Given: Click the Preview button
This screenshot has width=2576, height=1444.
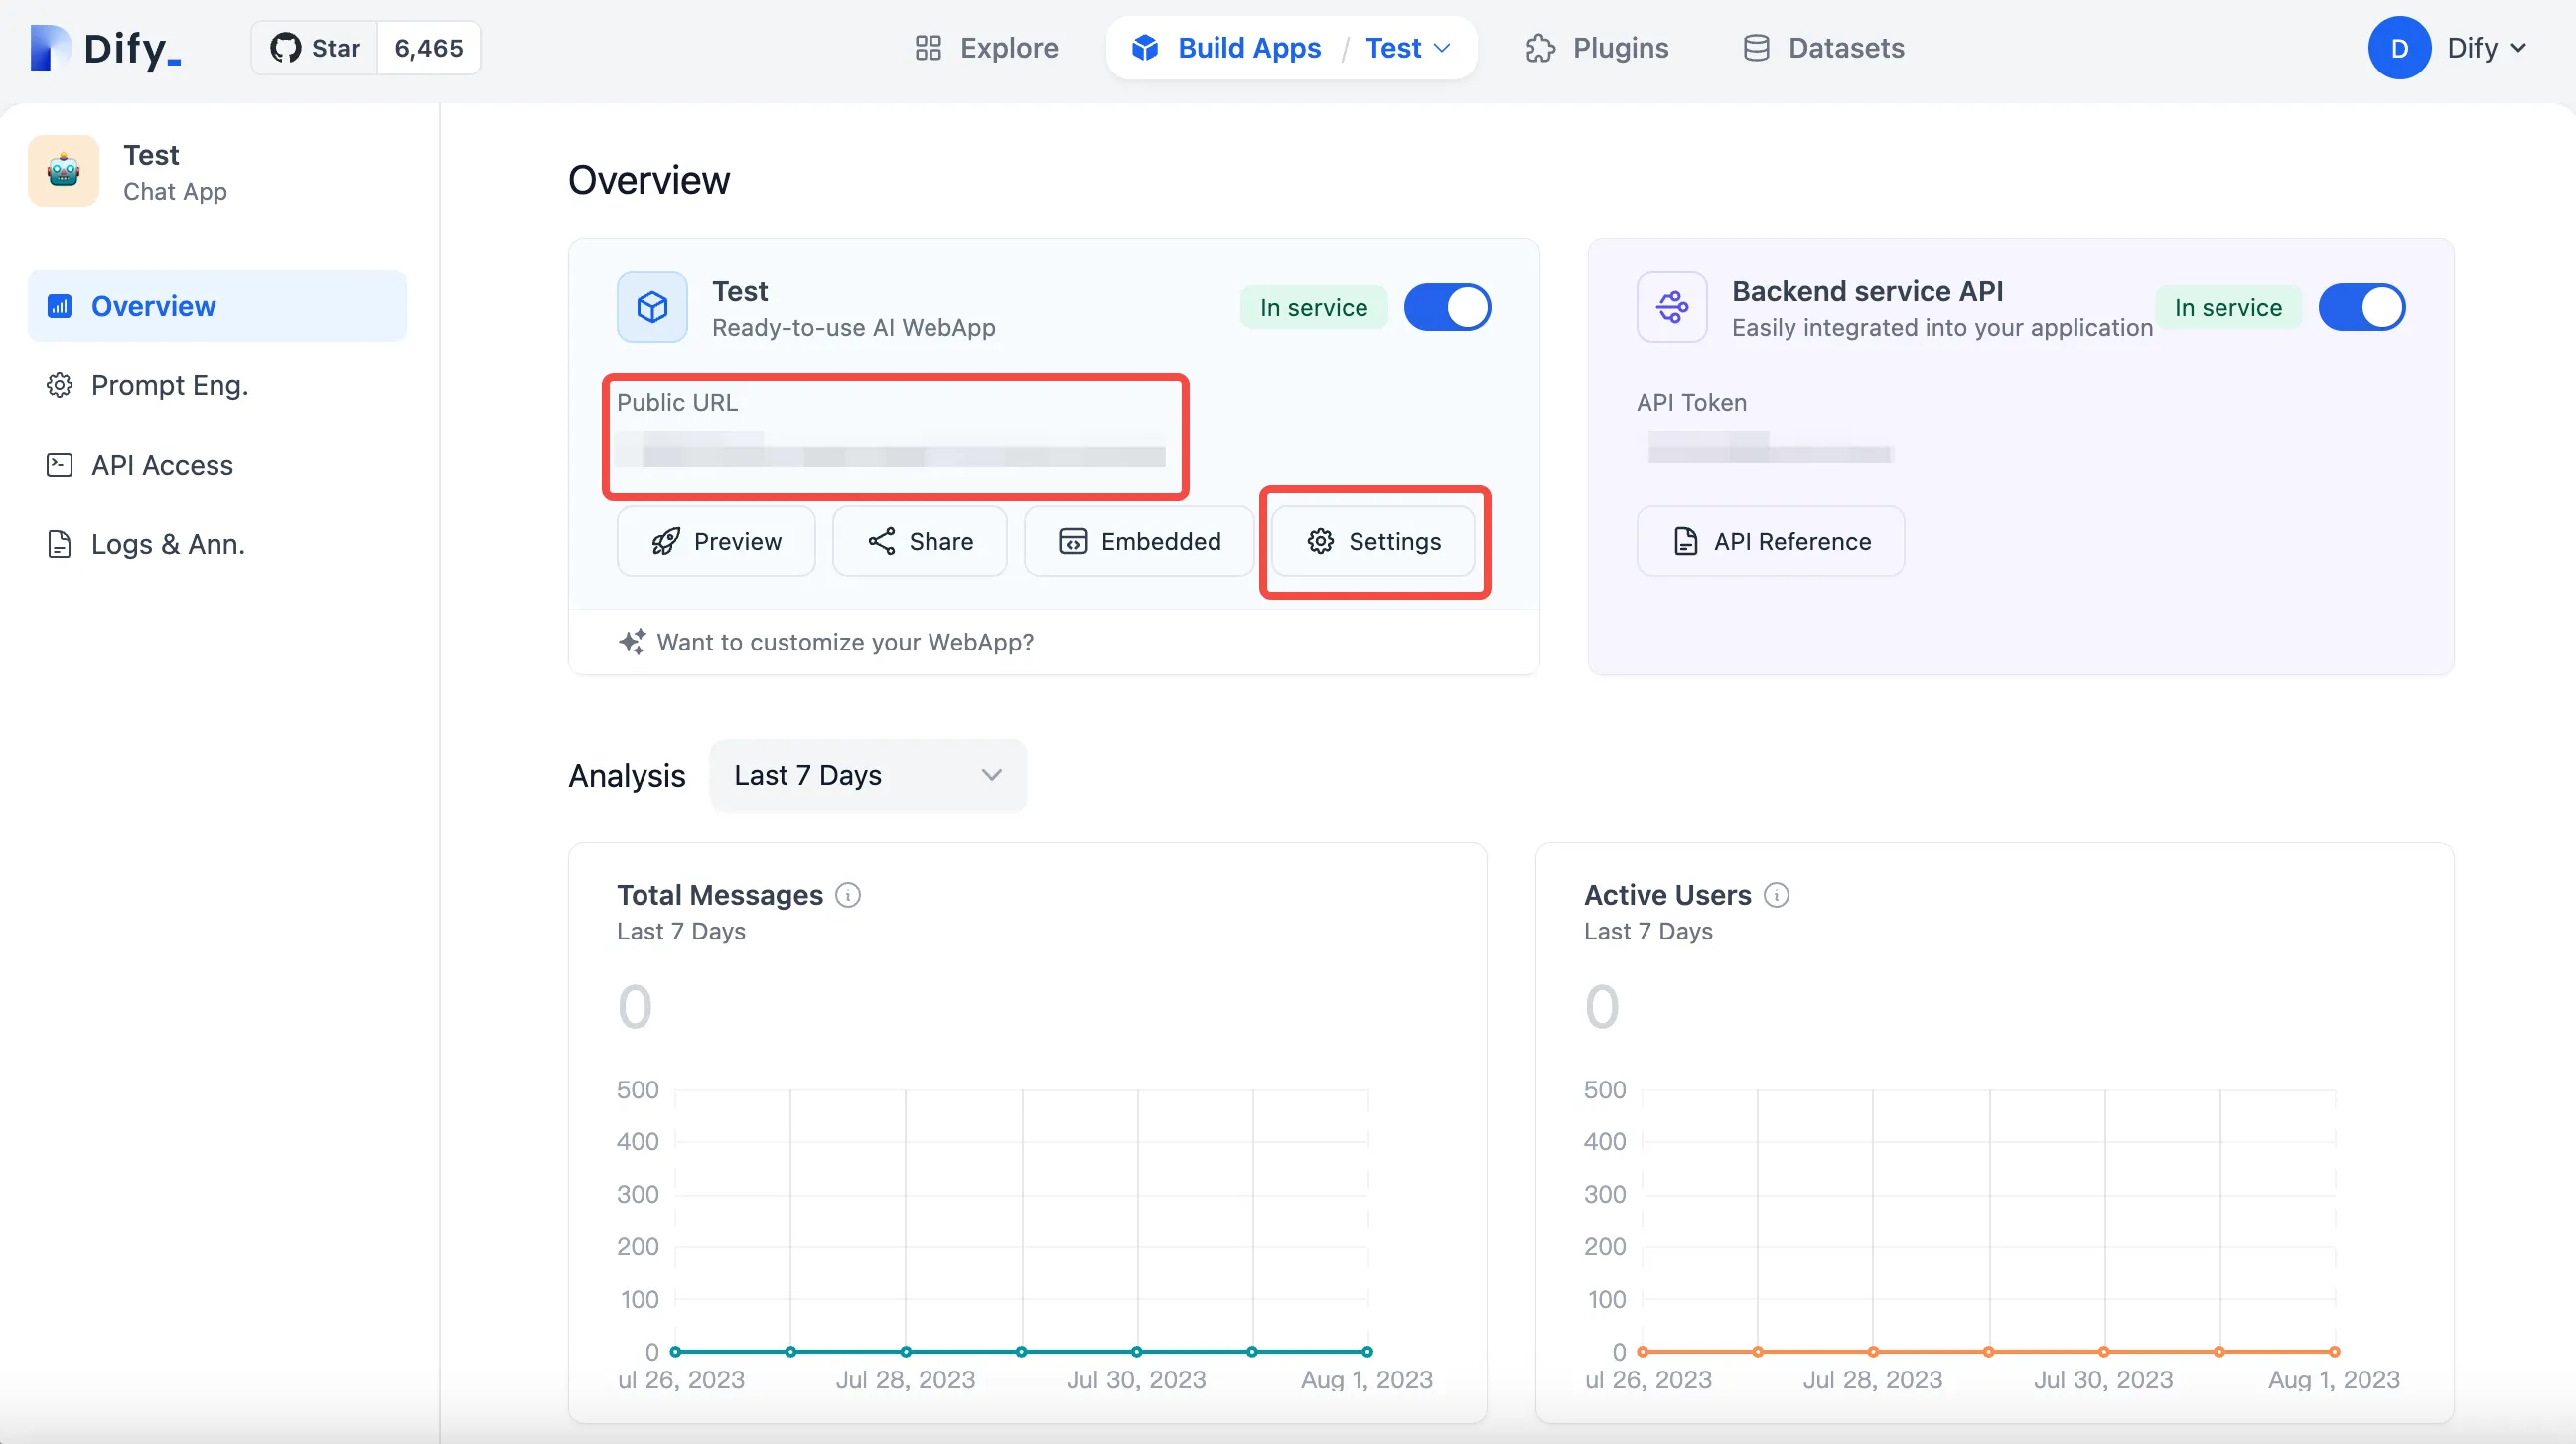Looking at the screenshot, I should coord(716,541).
